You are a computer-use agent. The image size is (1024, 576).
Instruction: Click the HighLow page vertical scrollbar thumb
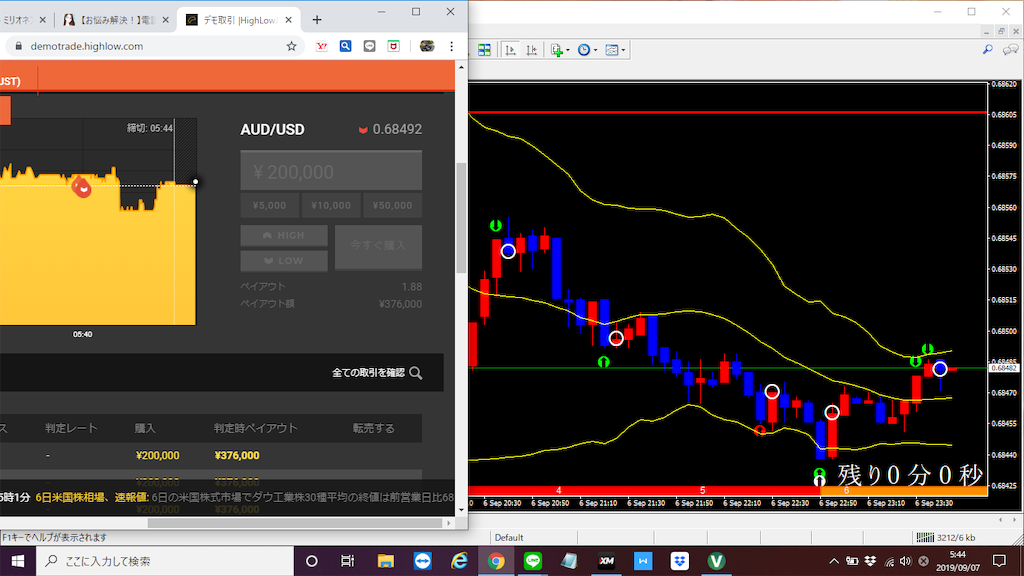point(461,217)
